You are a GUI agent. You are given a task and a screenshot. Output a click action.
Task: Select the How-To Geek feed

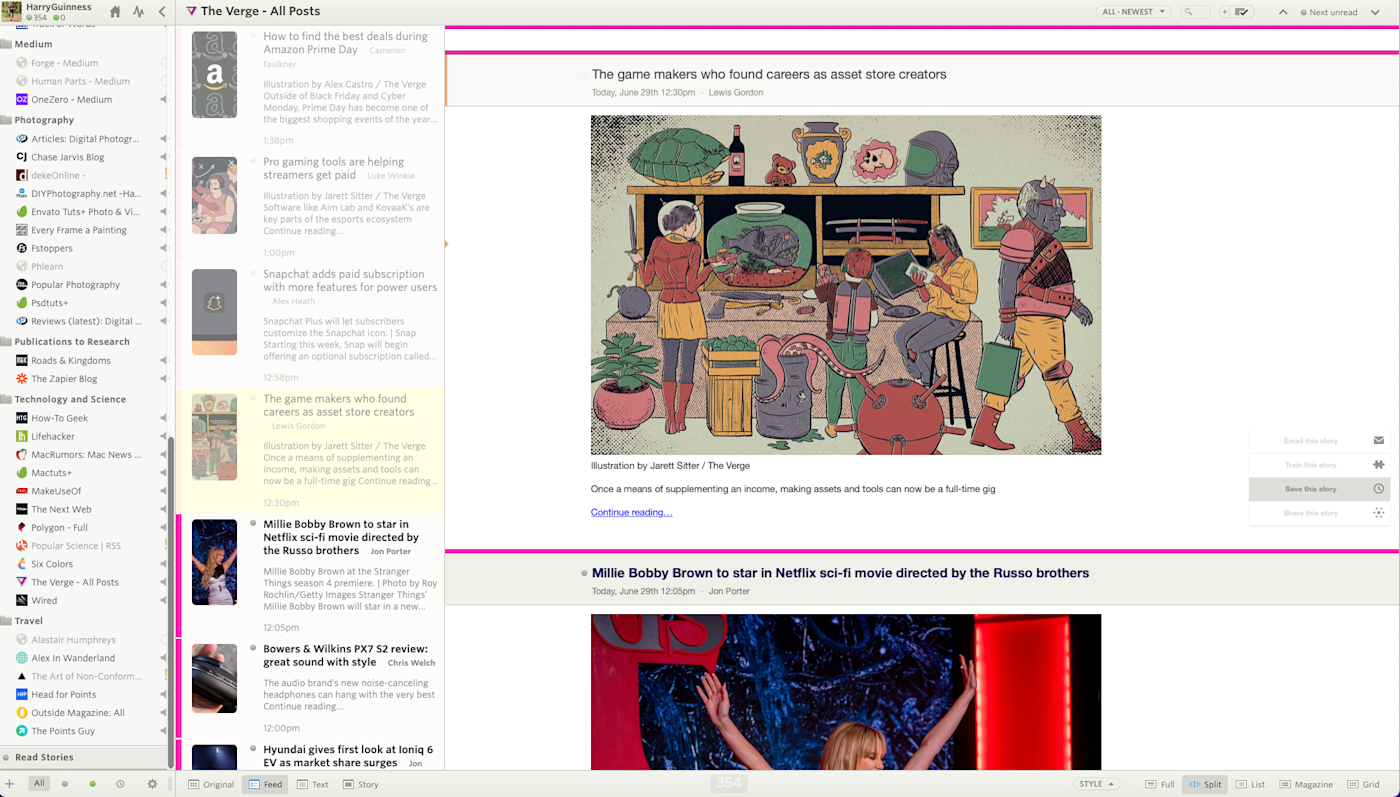85,418
